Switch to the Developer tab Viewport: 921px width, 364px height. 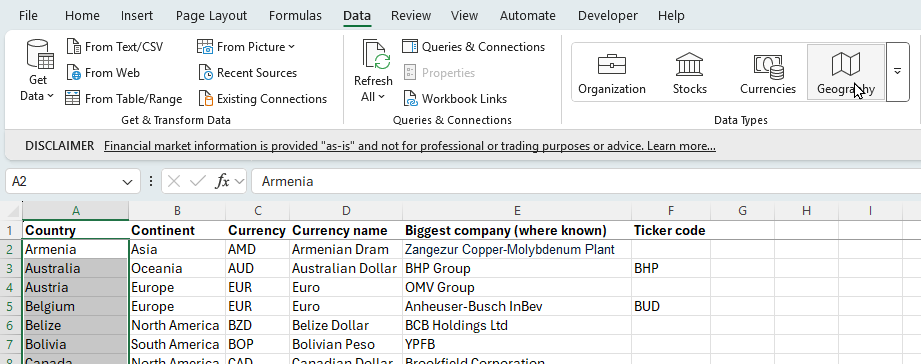coord(607,15)
